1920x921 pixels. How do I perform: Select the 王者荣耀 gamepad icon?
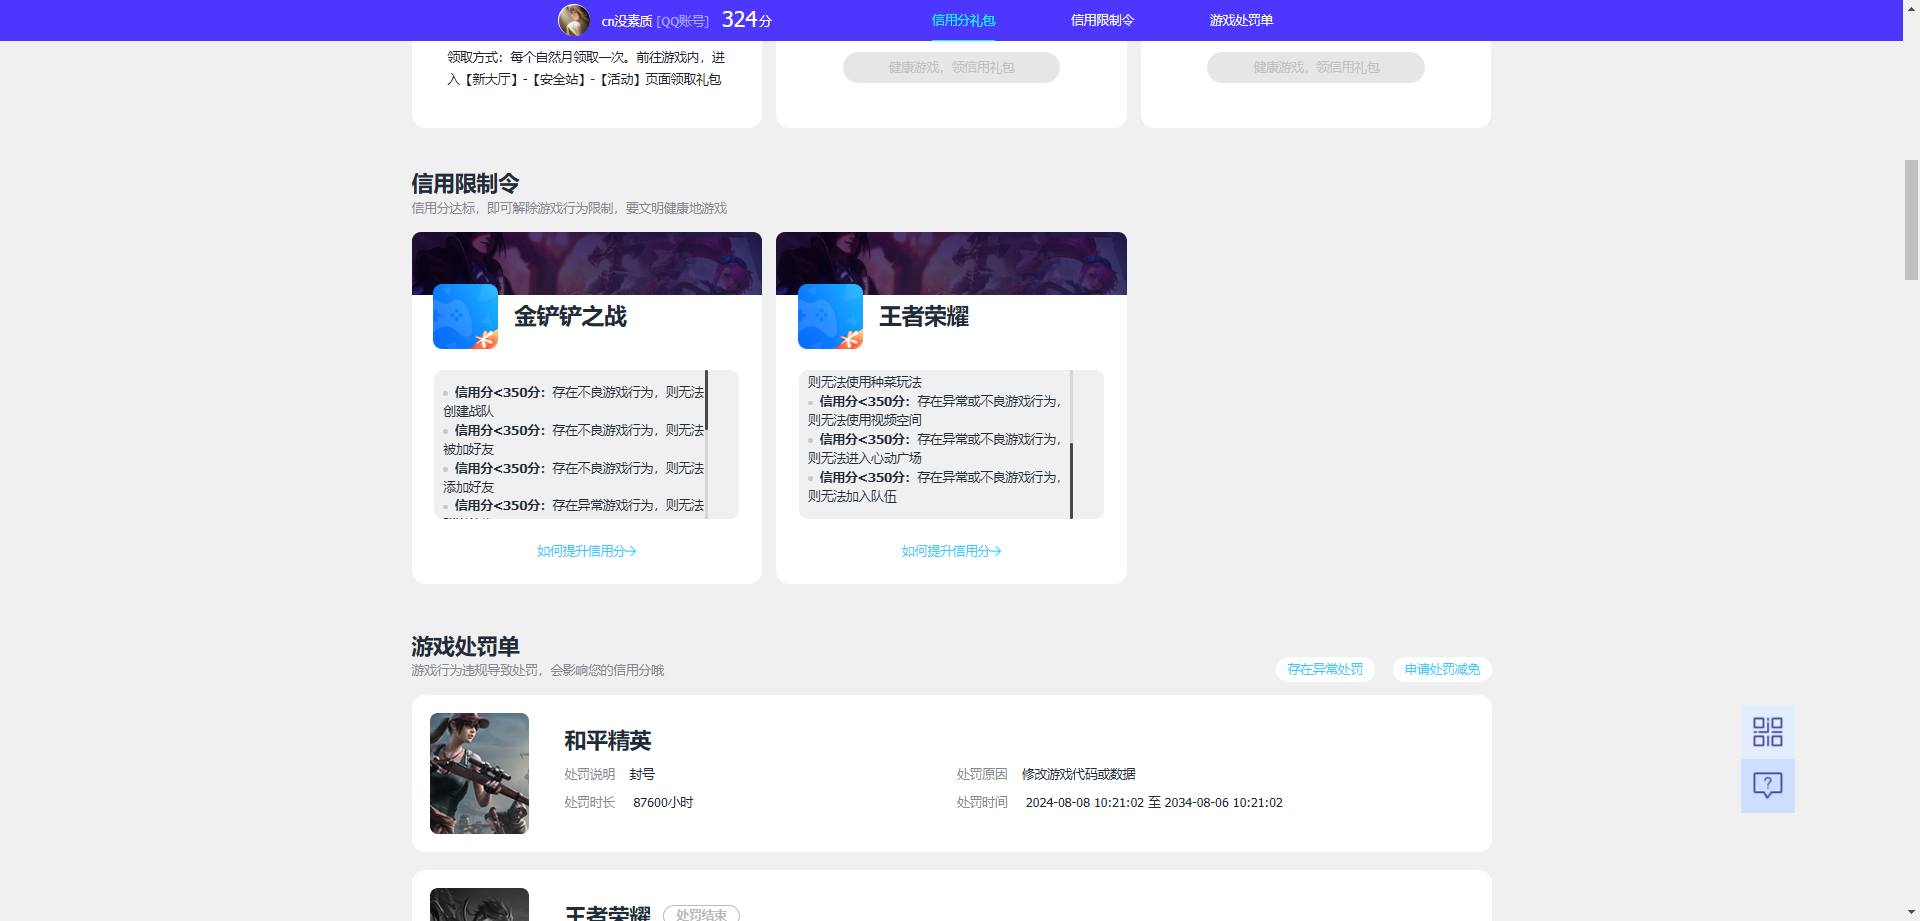(830, 316)
